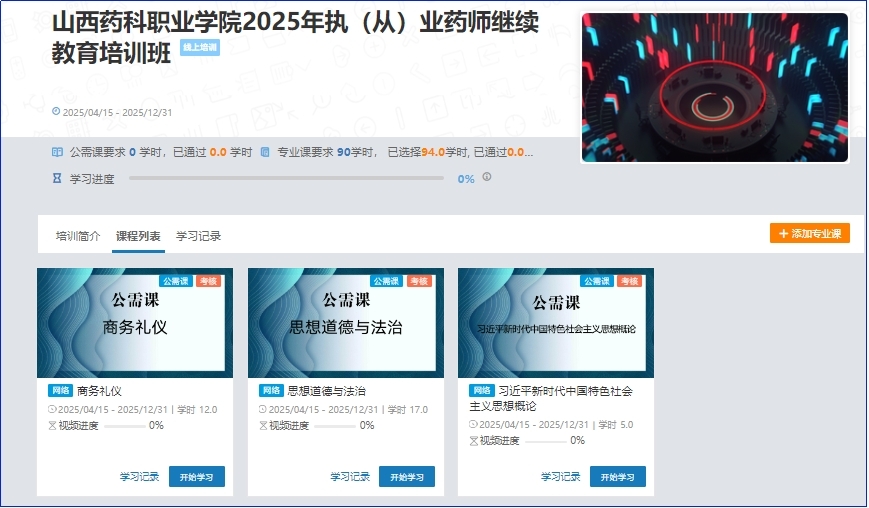The height and width of the screenshot is (508, 869).
Task: Open 学习记录 link for 习近平新时代 course
Action: (560, 477)
